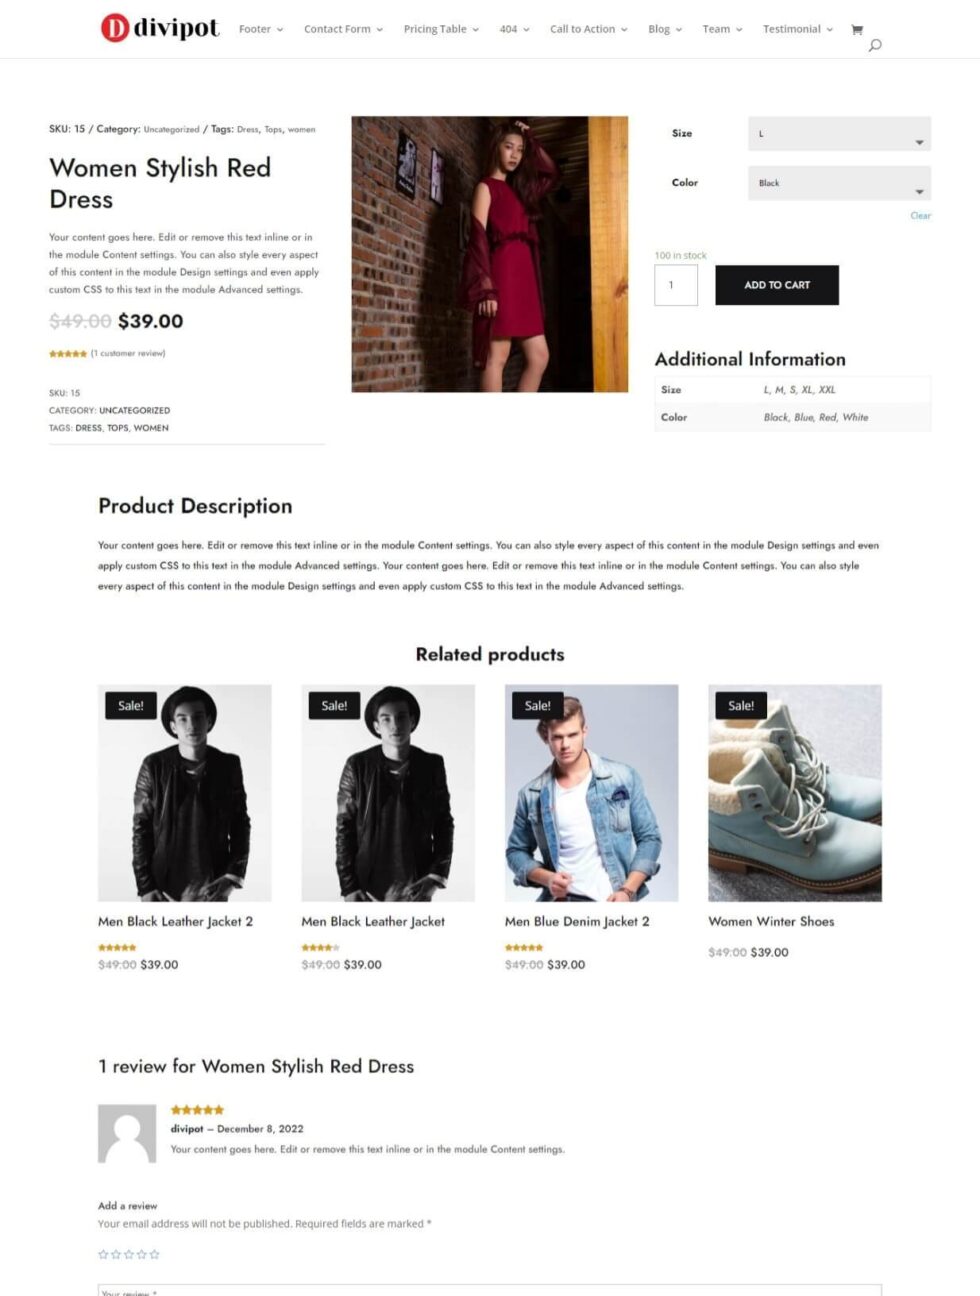Click the quantity input field
The width and height of the screenshot is (980, 1296).
676,285
